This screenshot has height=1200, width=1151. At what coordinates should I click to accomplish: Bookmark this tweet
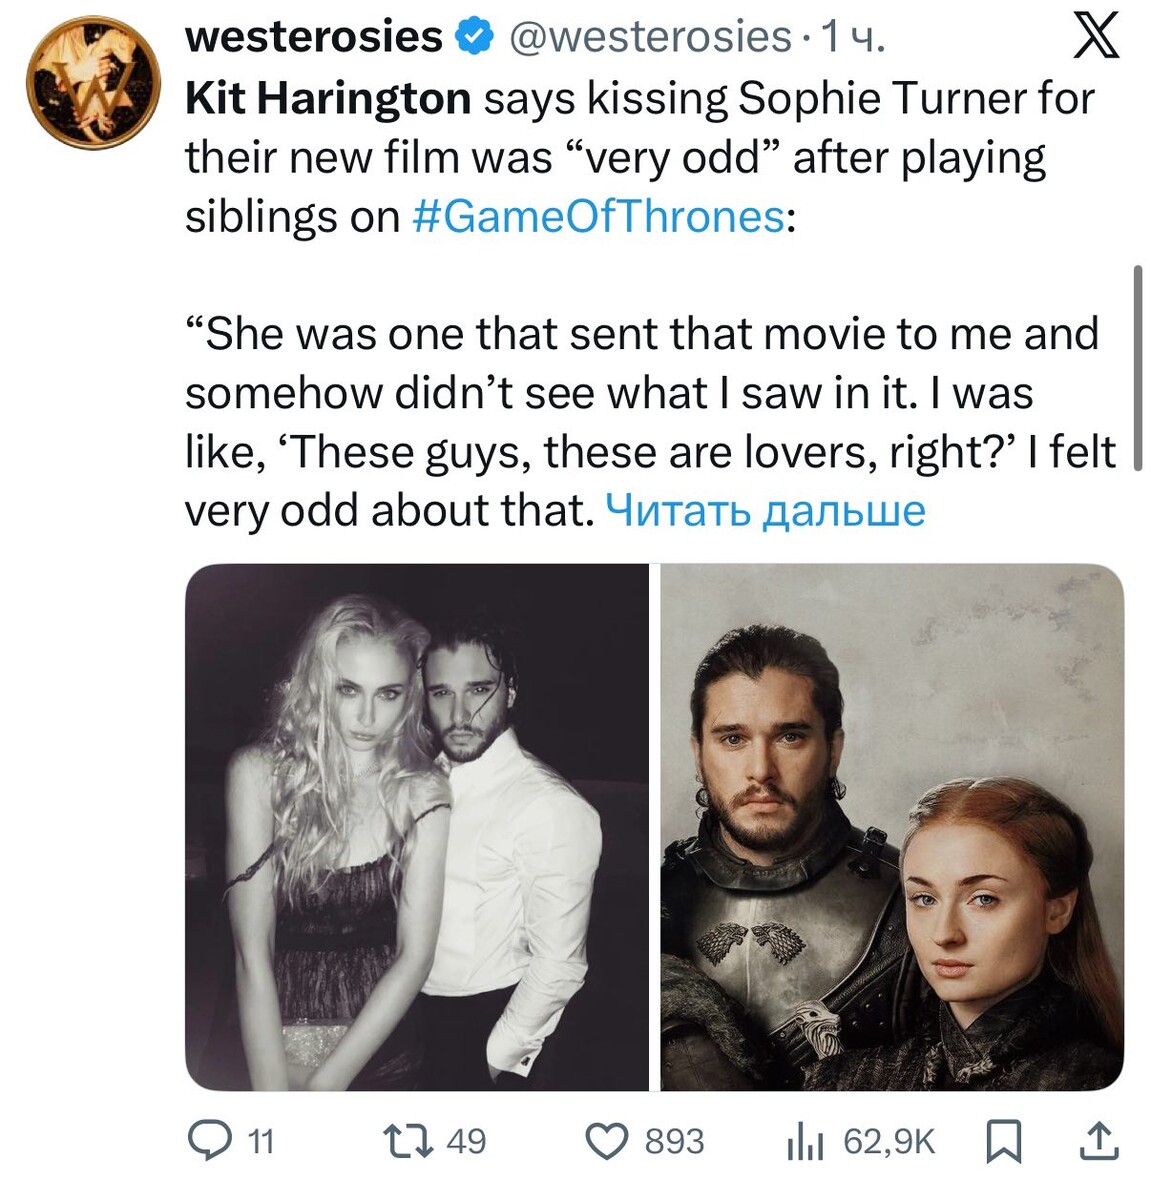(x=1003, y=1141)
